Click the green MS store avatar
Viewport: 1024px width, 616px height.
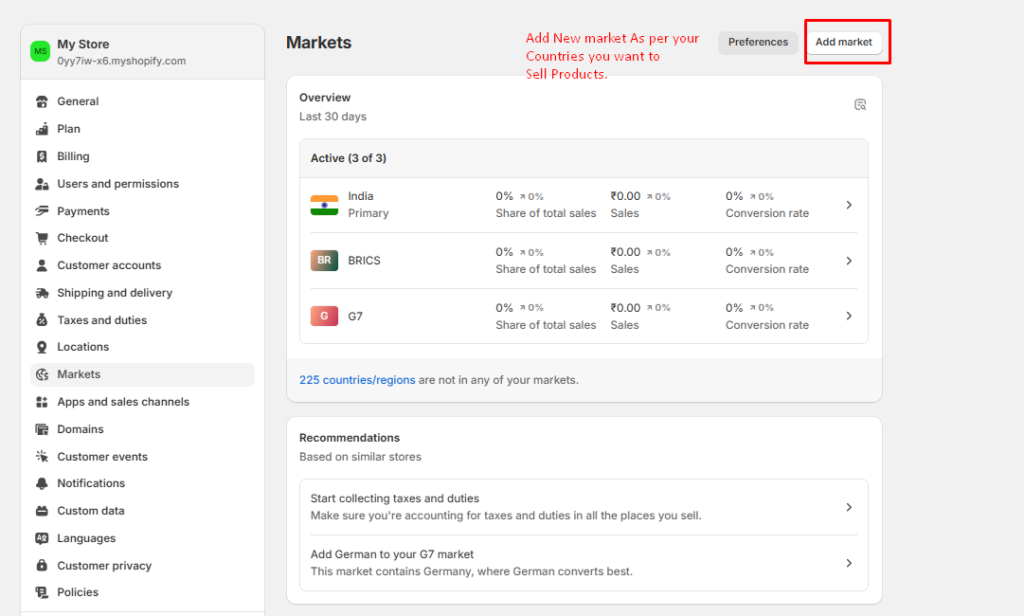click(40, 52)
